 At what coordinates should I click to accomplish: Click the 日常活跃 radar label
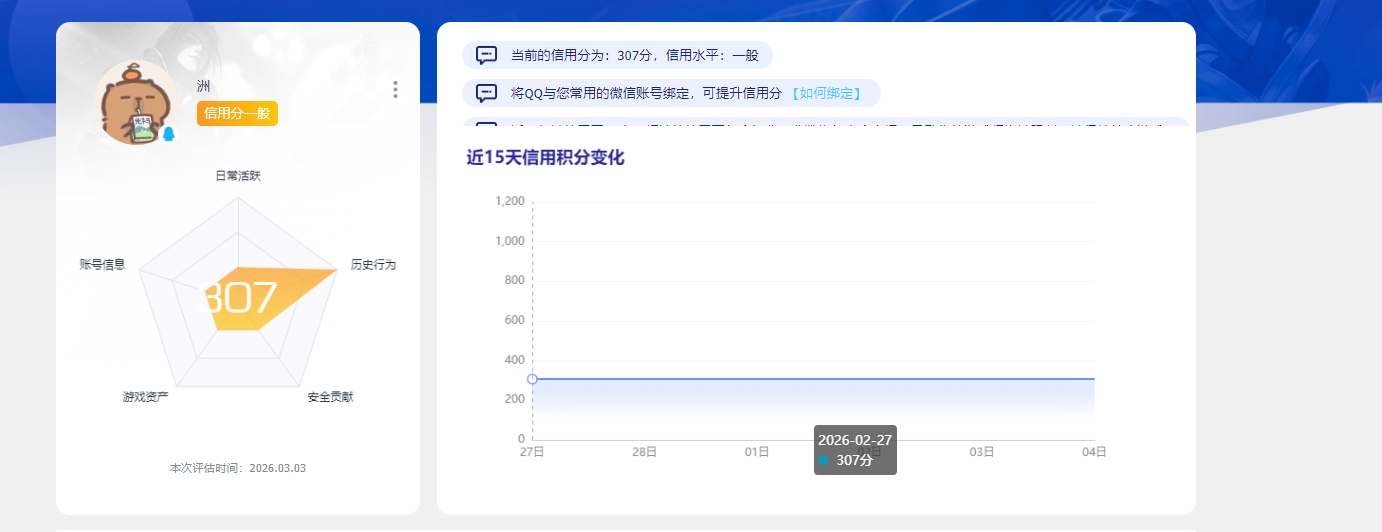click(238, 176)
